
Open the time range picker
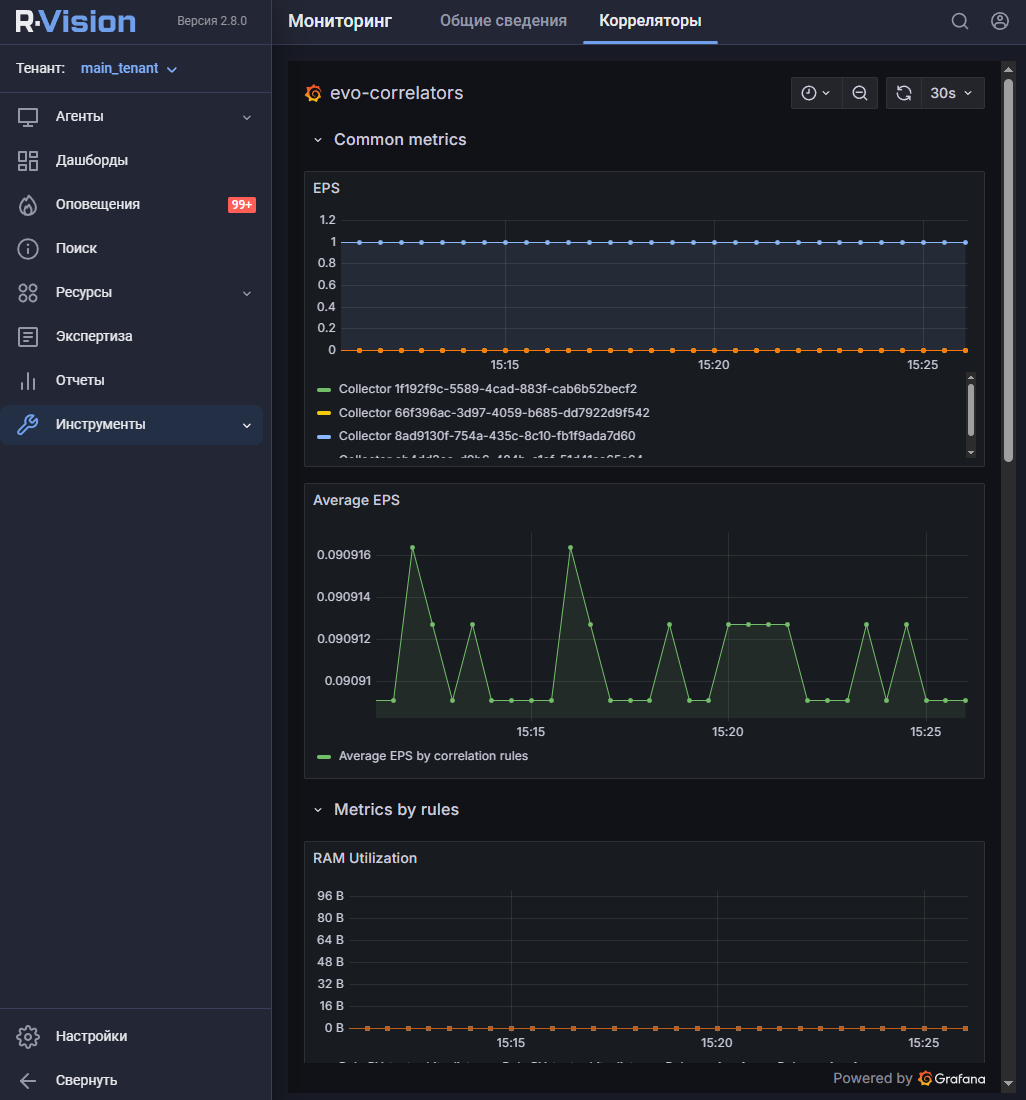click(x=816, y=93)
